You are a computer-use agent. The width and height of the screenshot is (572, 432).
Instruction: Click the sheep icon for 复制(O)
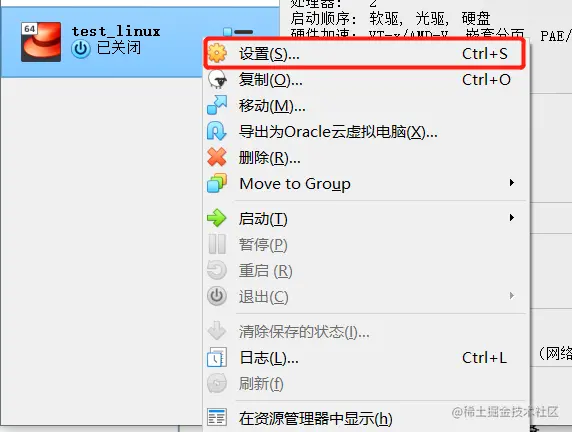(x=217, y=79)
